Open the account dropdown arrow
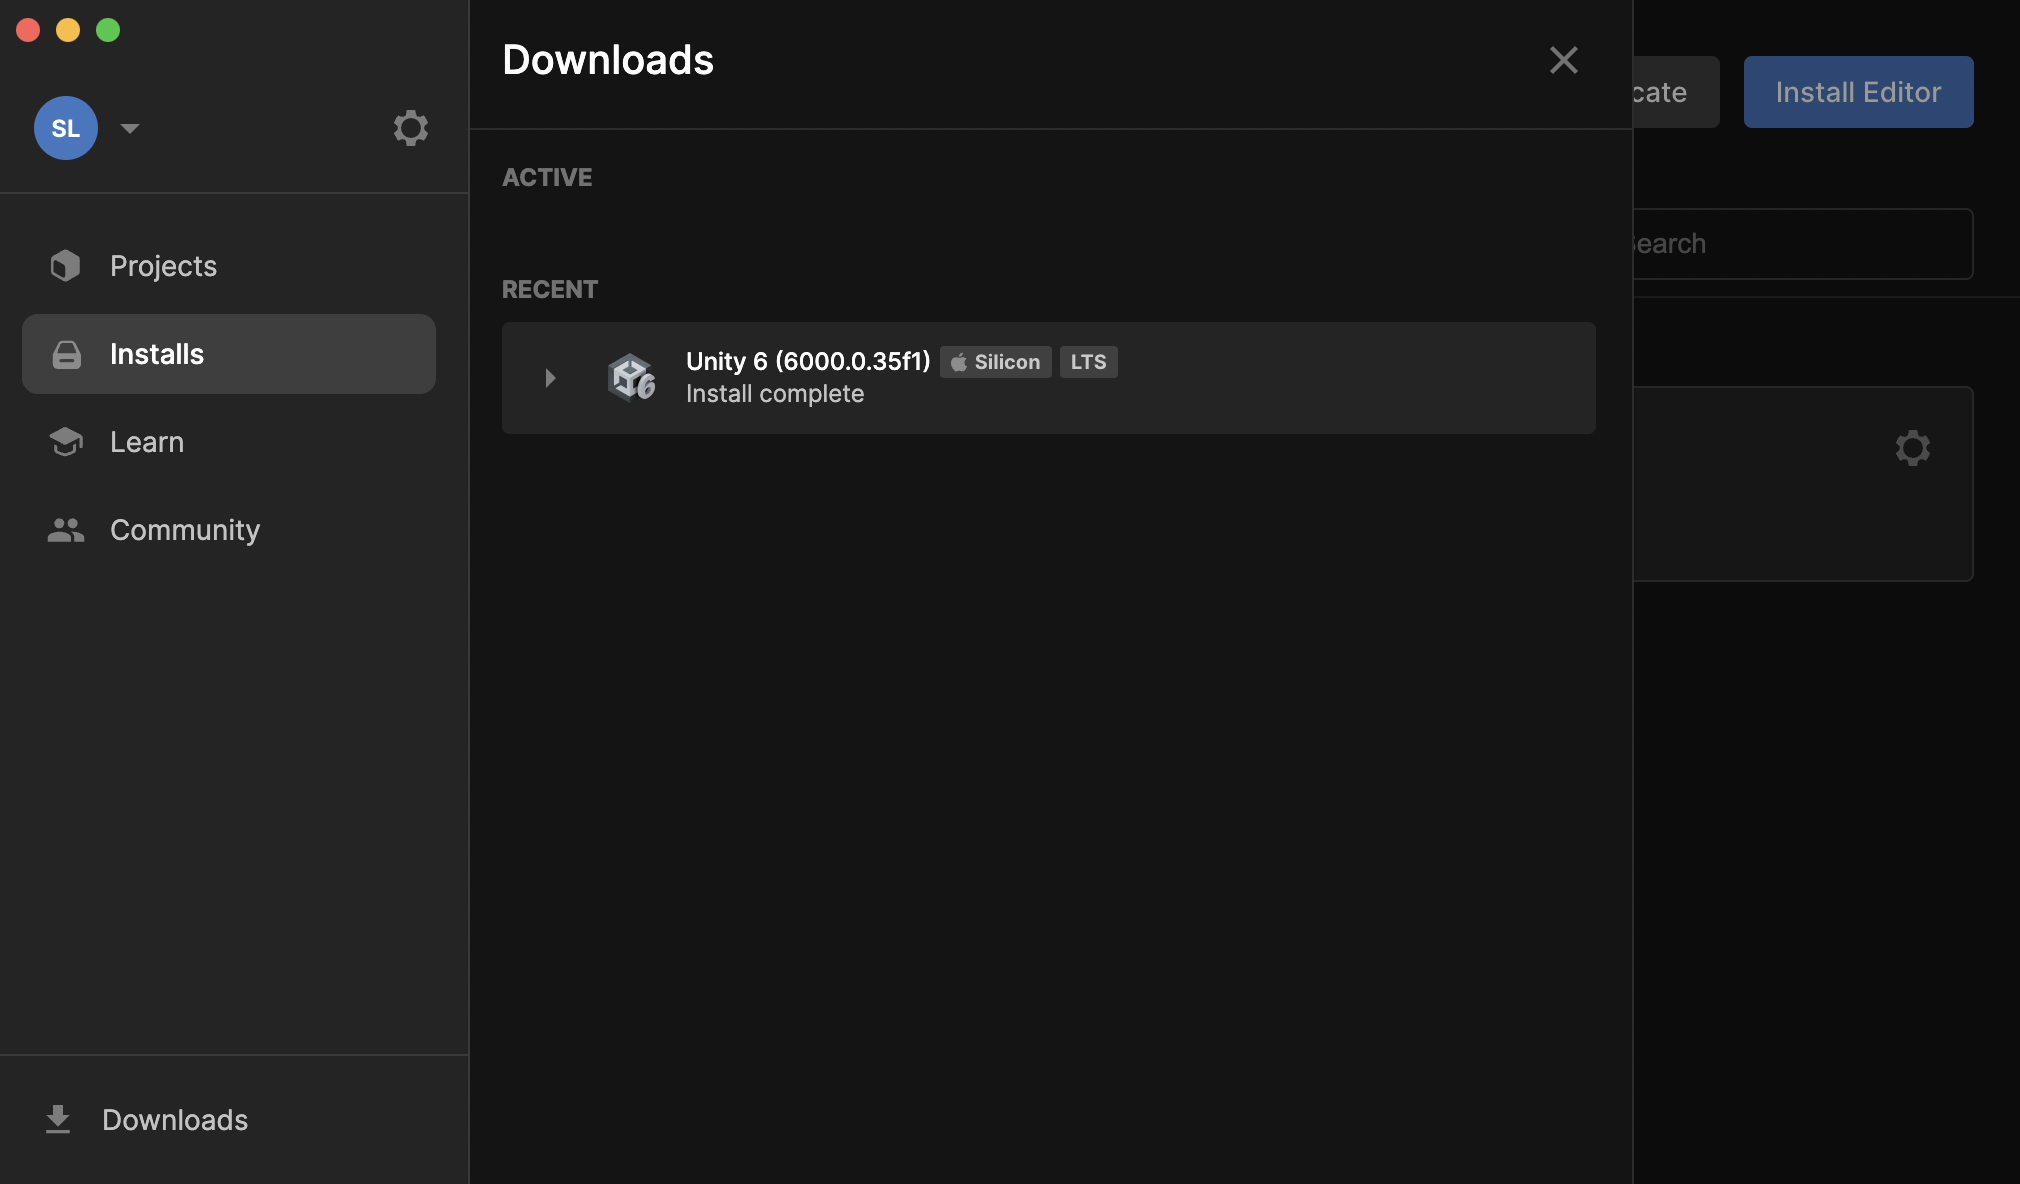The image size is (2020, 1184). (x=130, y=128)
